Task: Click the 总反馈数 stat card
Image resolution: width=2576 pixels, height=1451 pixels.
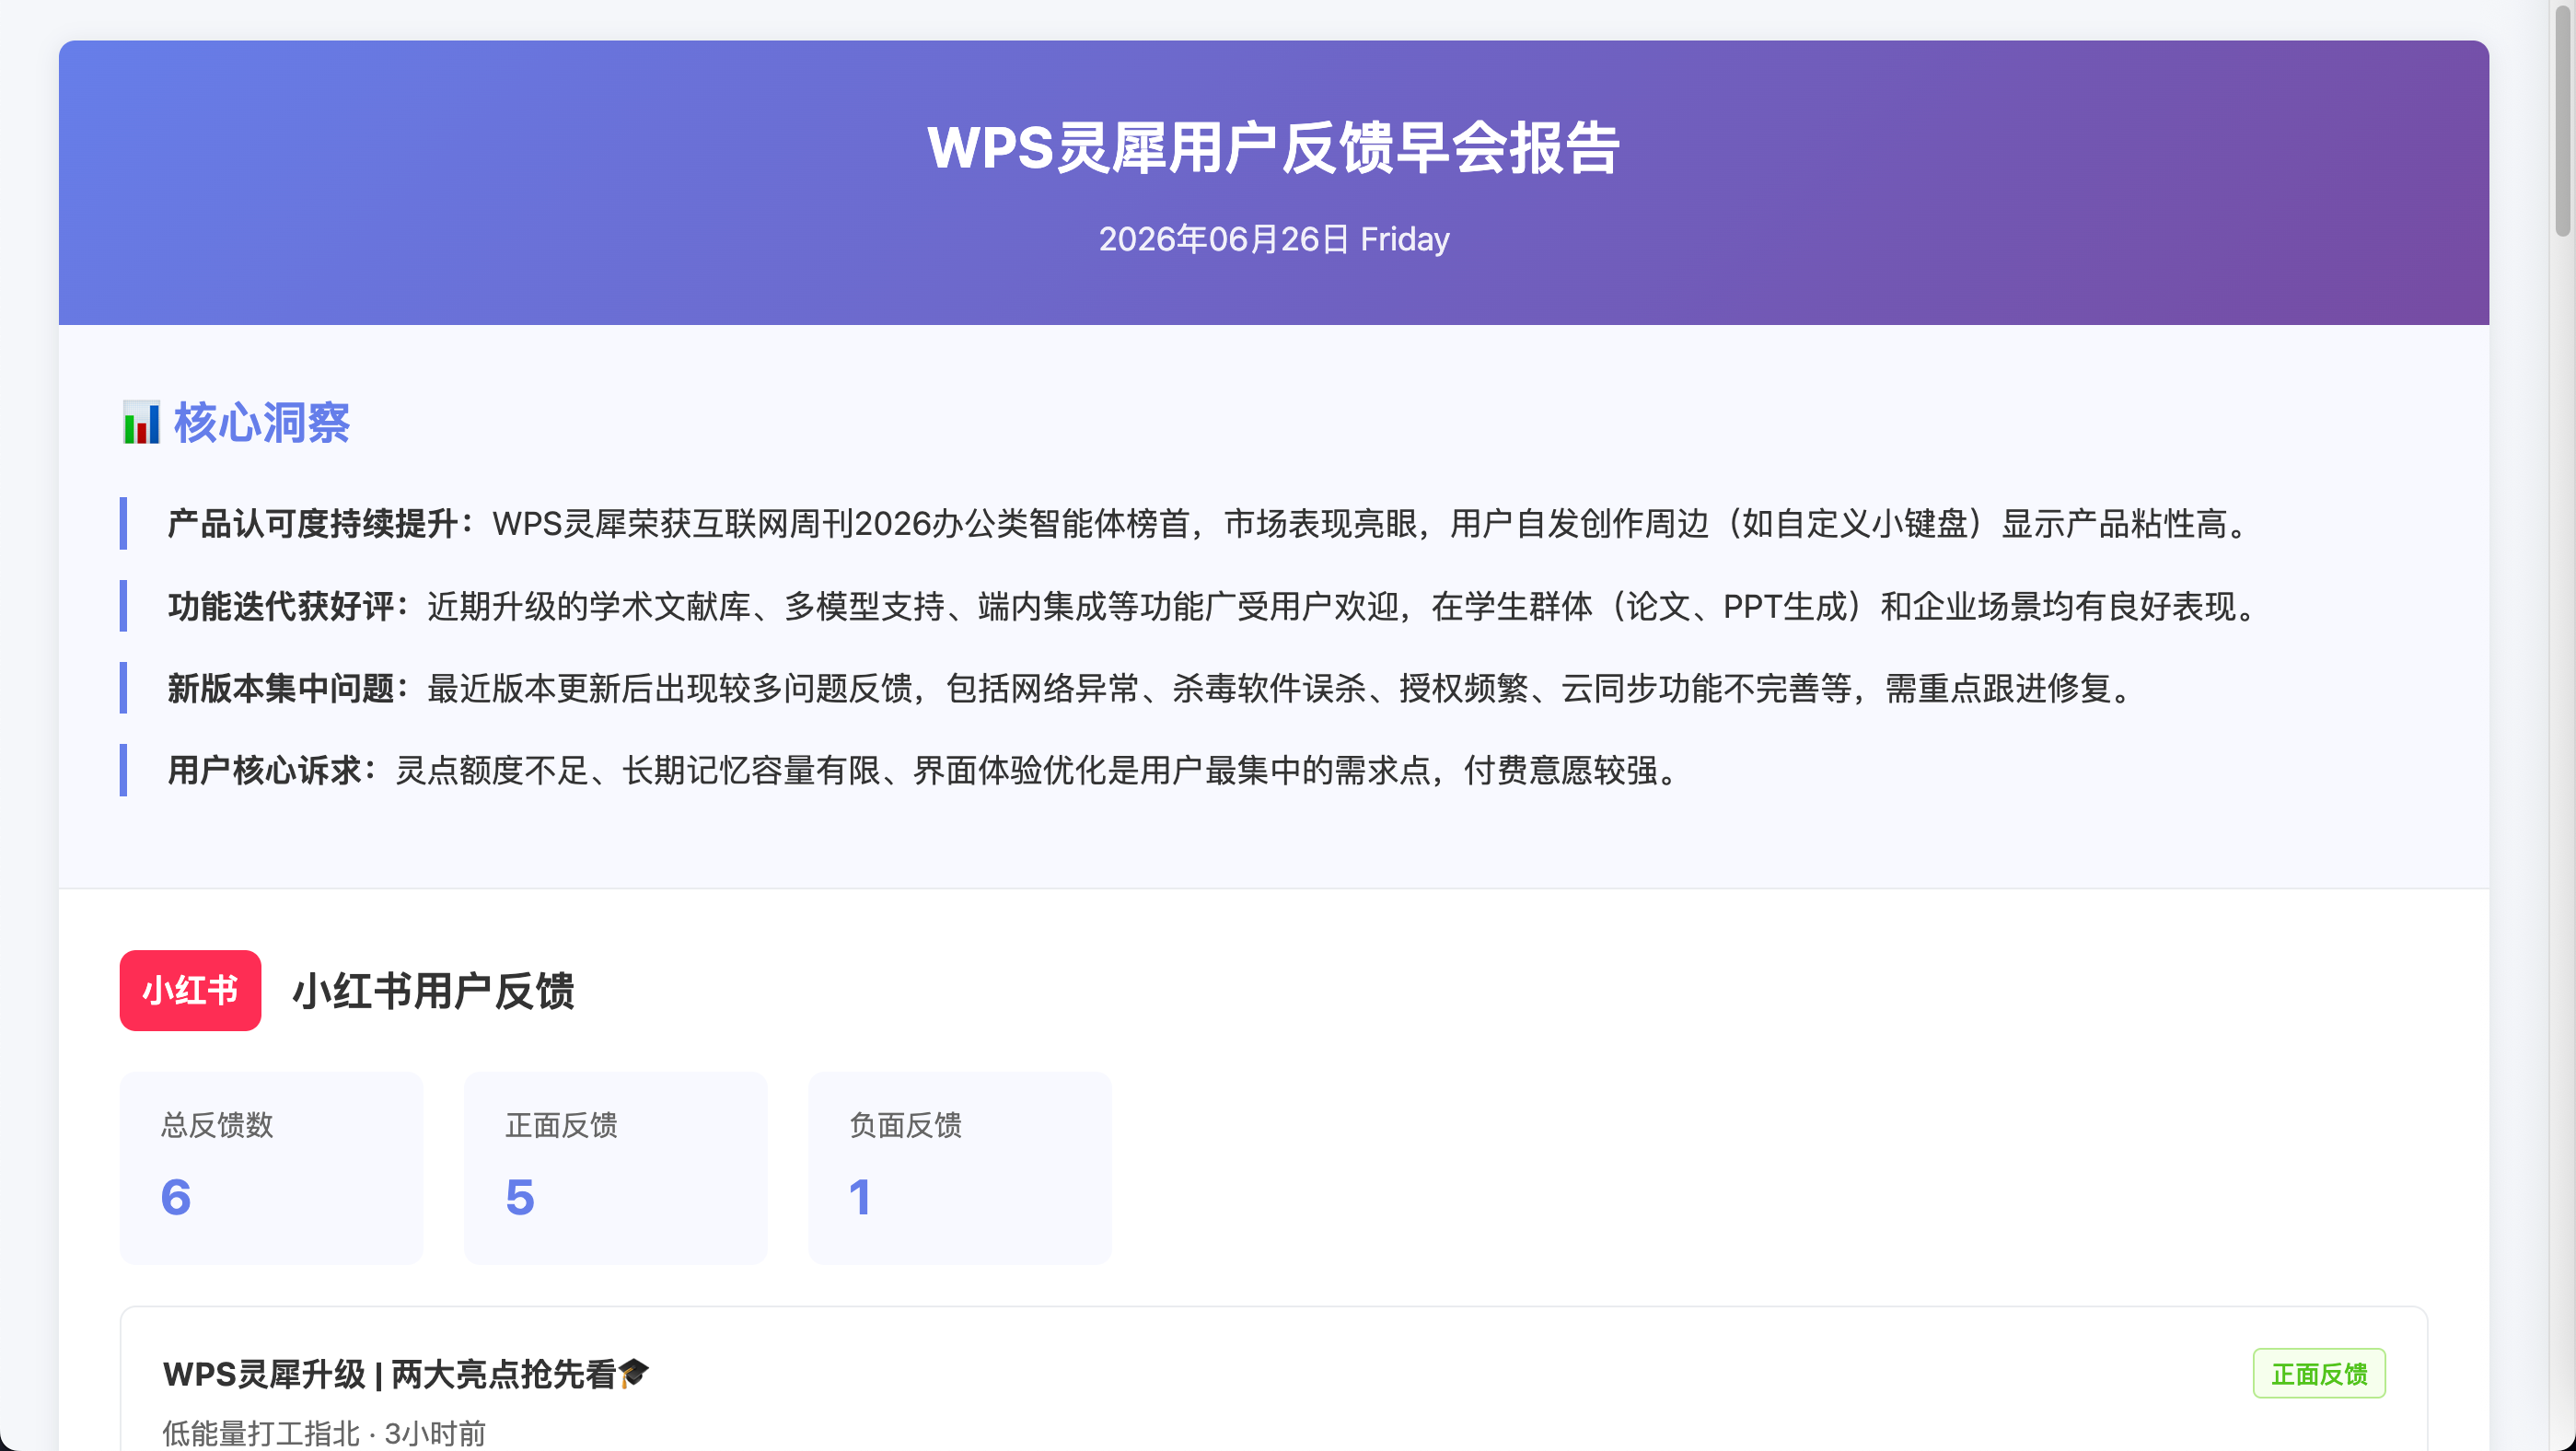Action: pyautogui.click(x=271, y=1168)
